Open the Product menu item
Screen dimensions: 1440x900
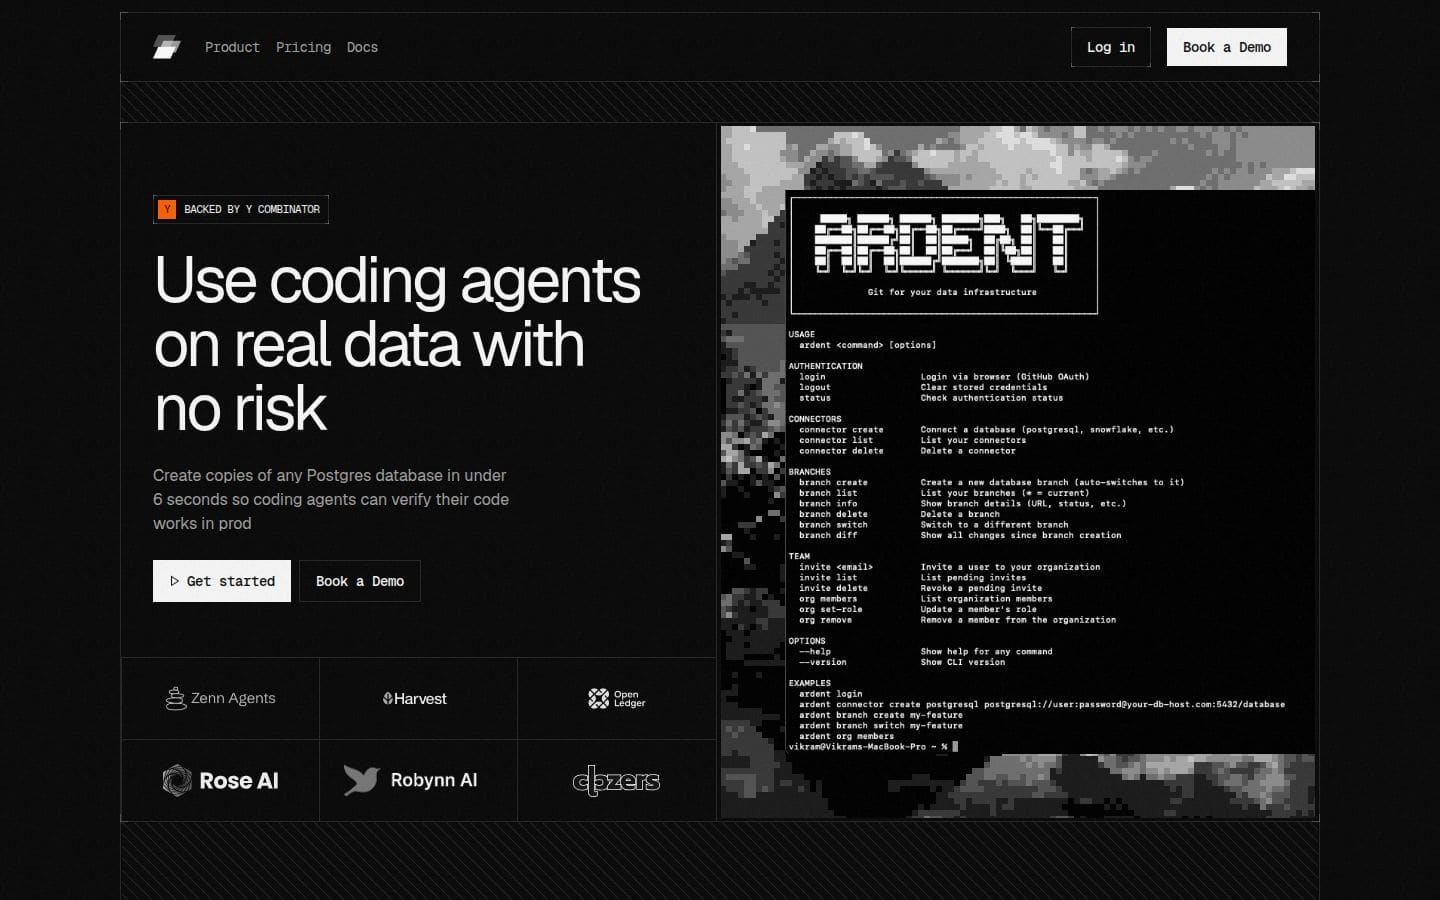click(x=232, y=47)
